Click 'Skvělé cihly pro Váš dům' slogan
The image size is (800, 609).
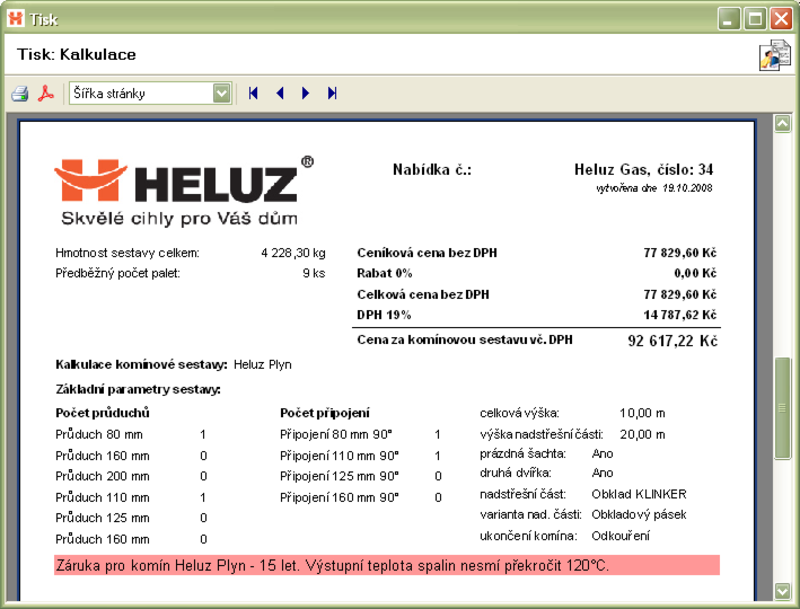179,218
